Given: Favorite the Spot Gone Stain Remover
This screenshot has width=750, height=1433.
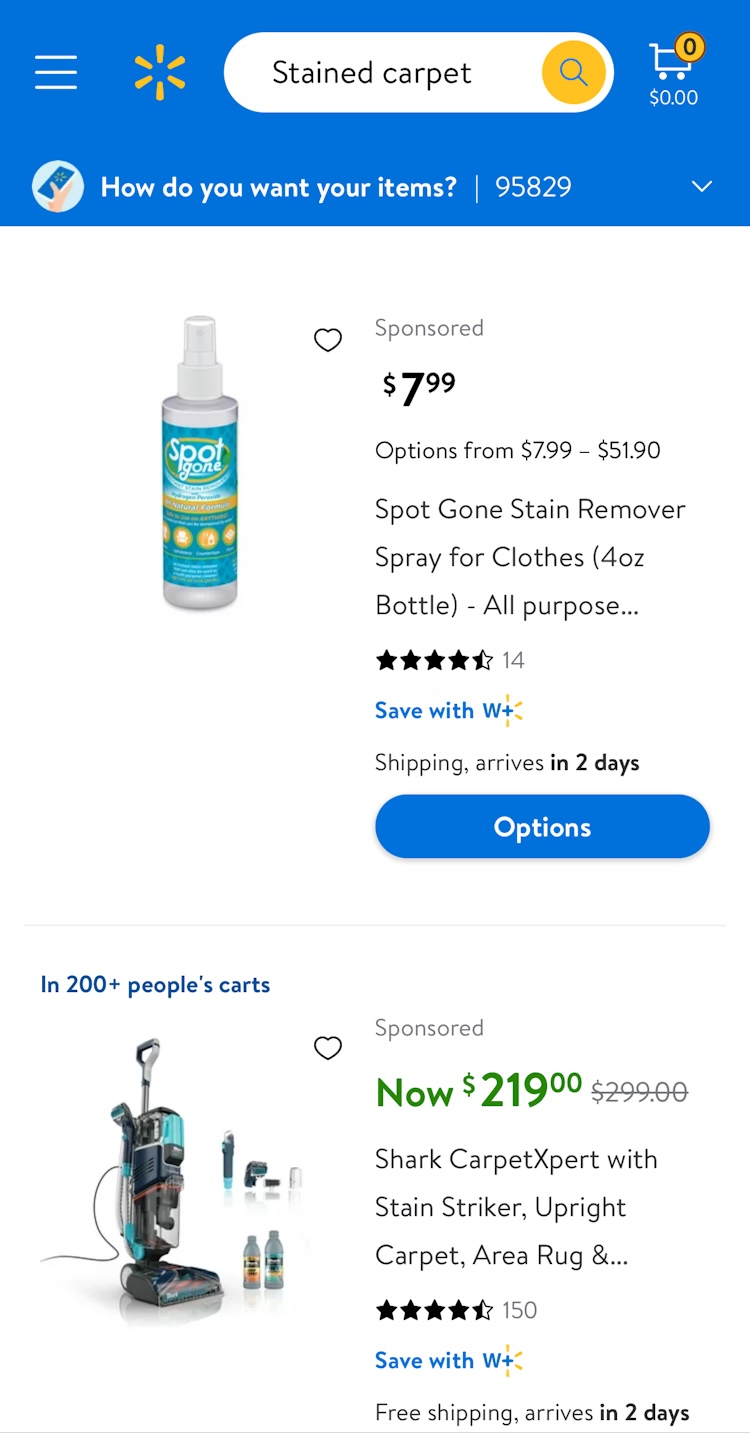Looking at the screenshot, I should 328,340.
